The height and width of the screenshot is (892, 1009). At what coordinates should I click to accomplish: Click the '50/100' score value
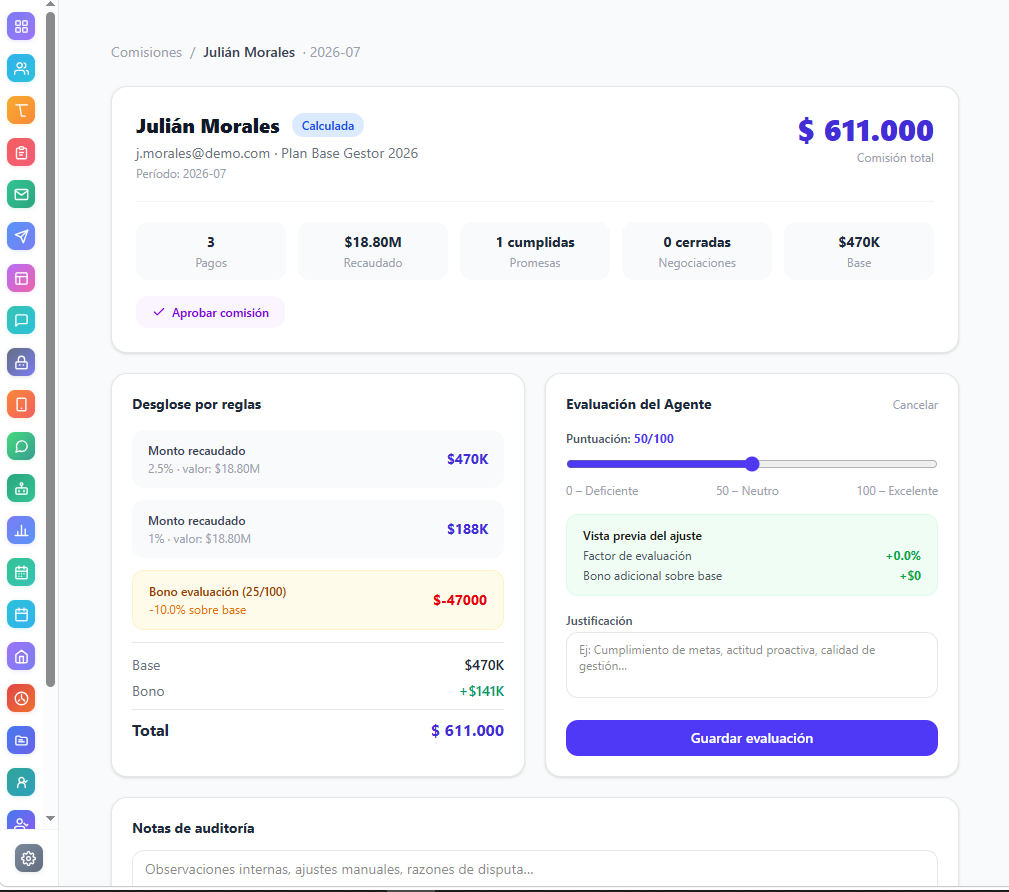[654, 439]
